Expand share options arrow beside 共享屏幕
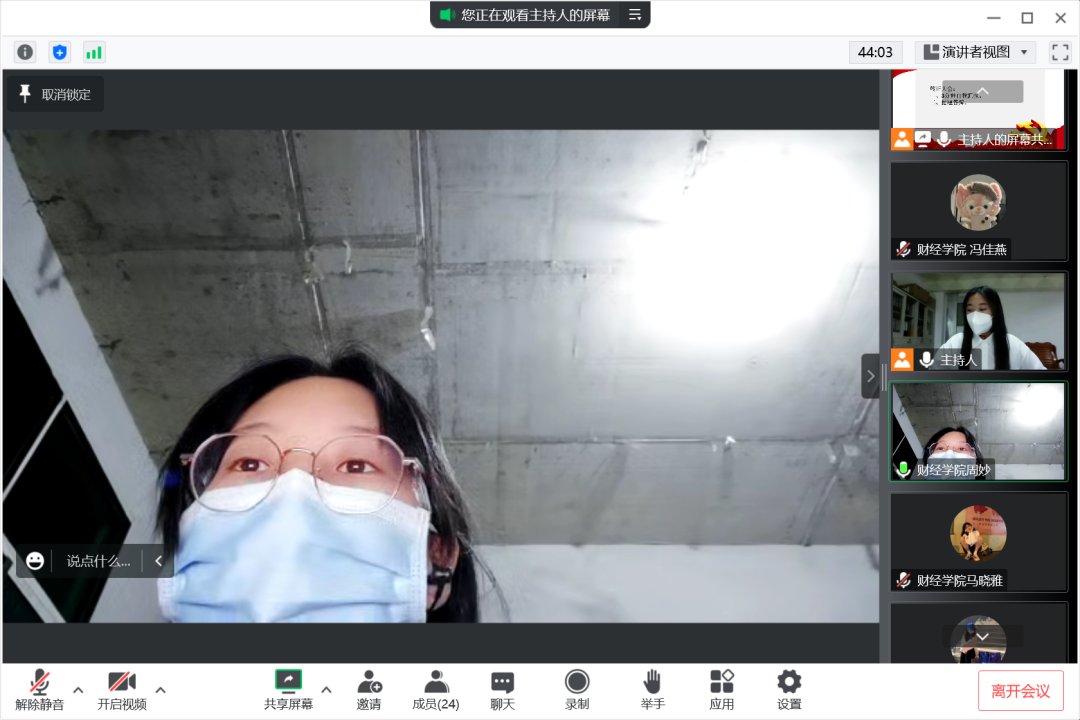This screenshot has width=1080, height=720. pyautogui.click(x=326, y=690)
